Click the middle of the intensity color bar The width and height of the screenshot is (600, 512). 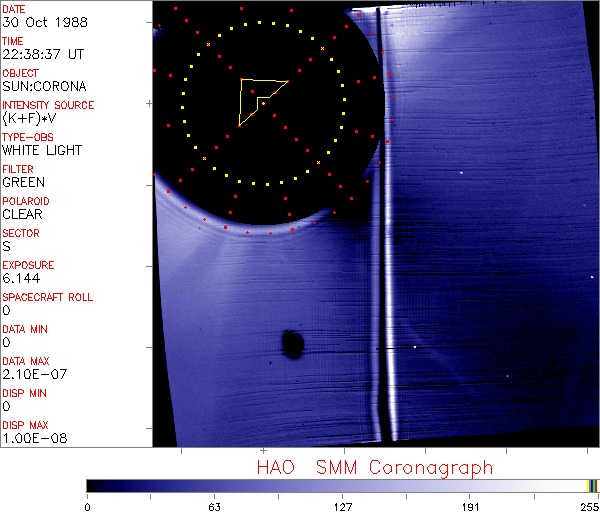pos(342,485)
